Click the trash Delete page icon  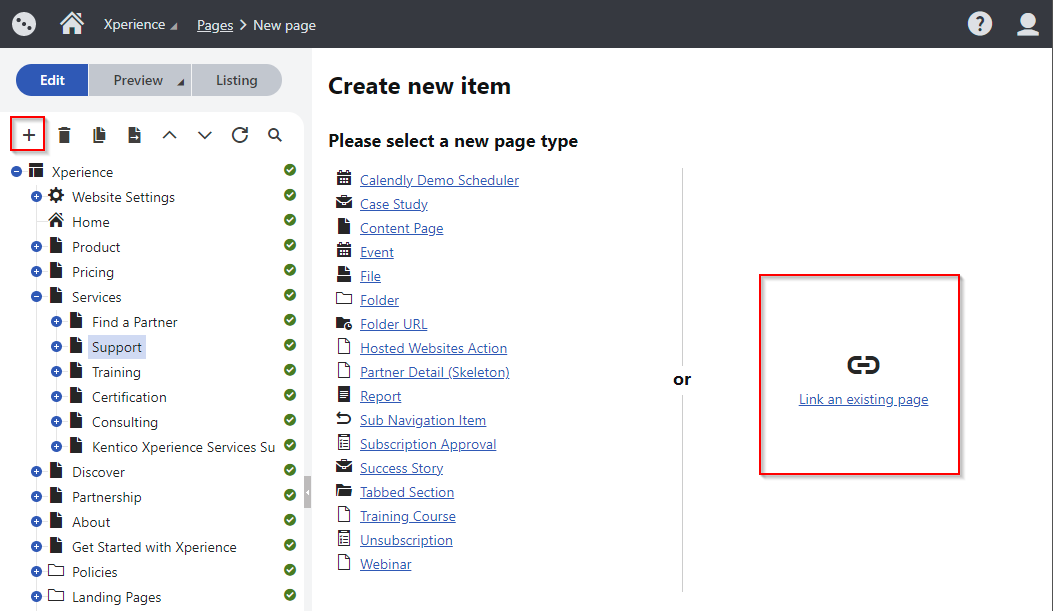64,135
